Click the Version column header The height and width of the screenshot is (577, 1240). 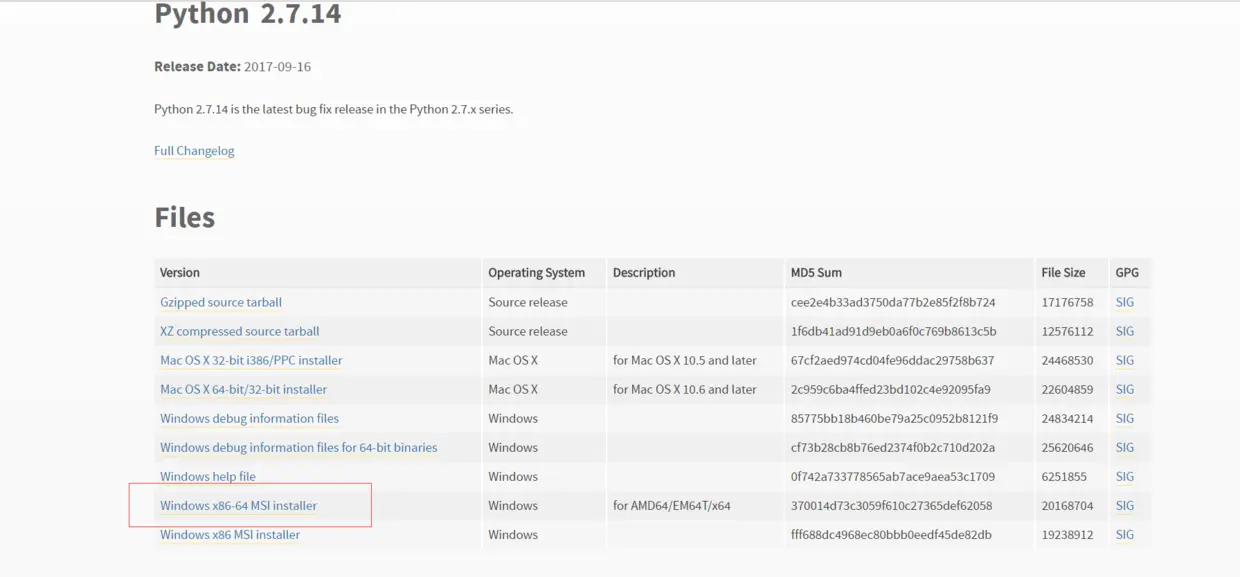point(180,272)
